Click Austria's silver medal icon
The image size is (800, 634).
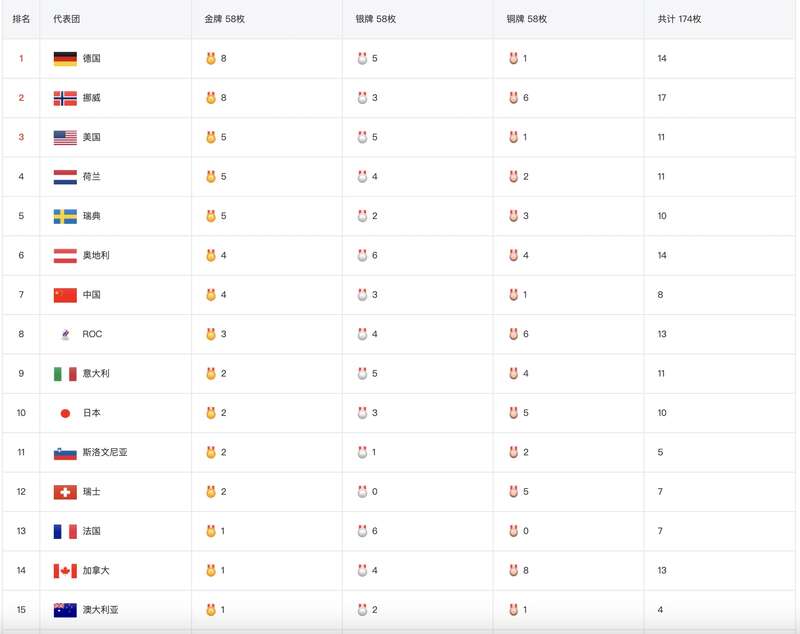coord(362,256)
